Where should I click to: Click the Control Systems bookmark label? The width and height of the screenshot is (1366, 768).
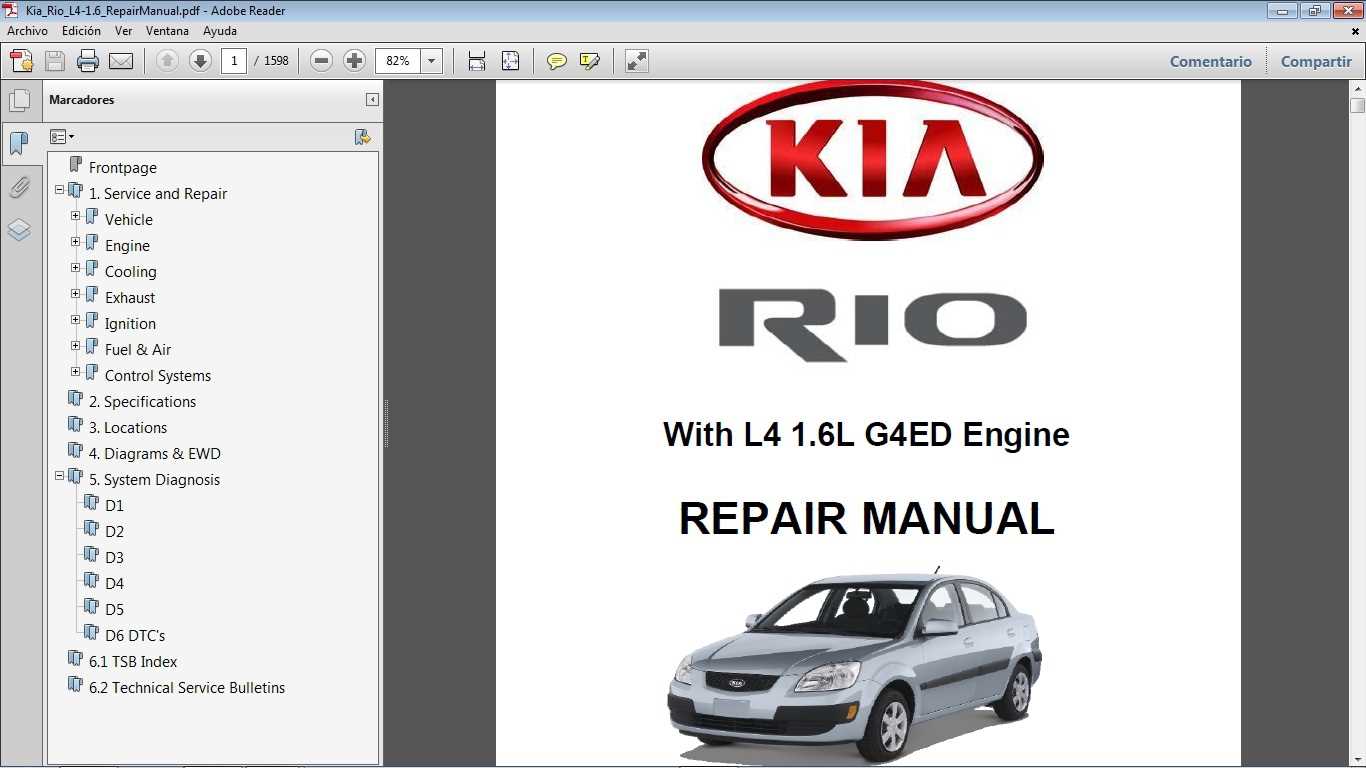(158, 376)
